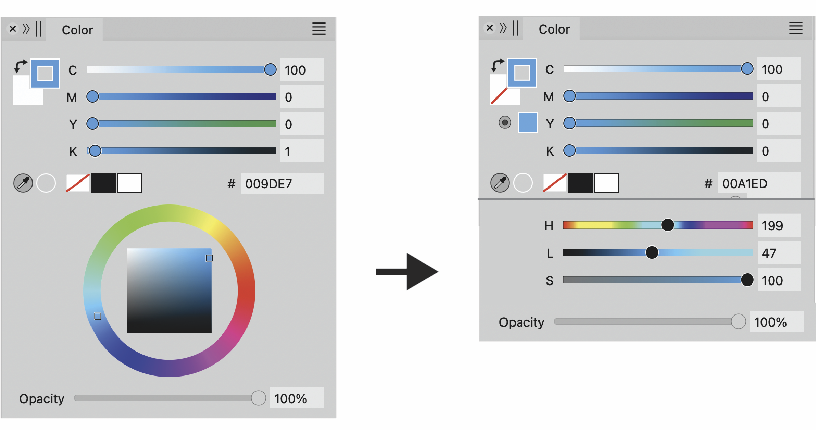Image resolution: width=816 pixels, height=430 pixels.
Task: Close the color wheel panel with X
Action: (x=13, y=29)
